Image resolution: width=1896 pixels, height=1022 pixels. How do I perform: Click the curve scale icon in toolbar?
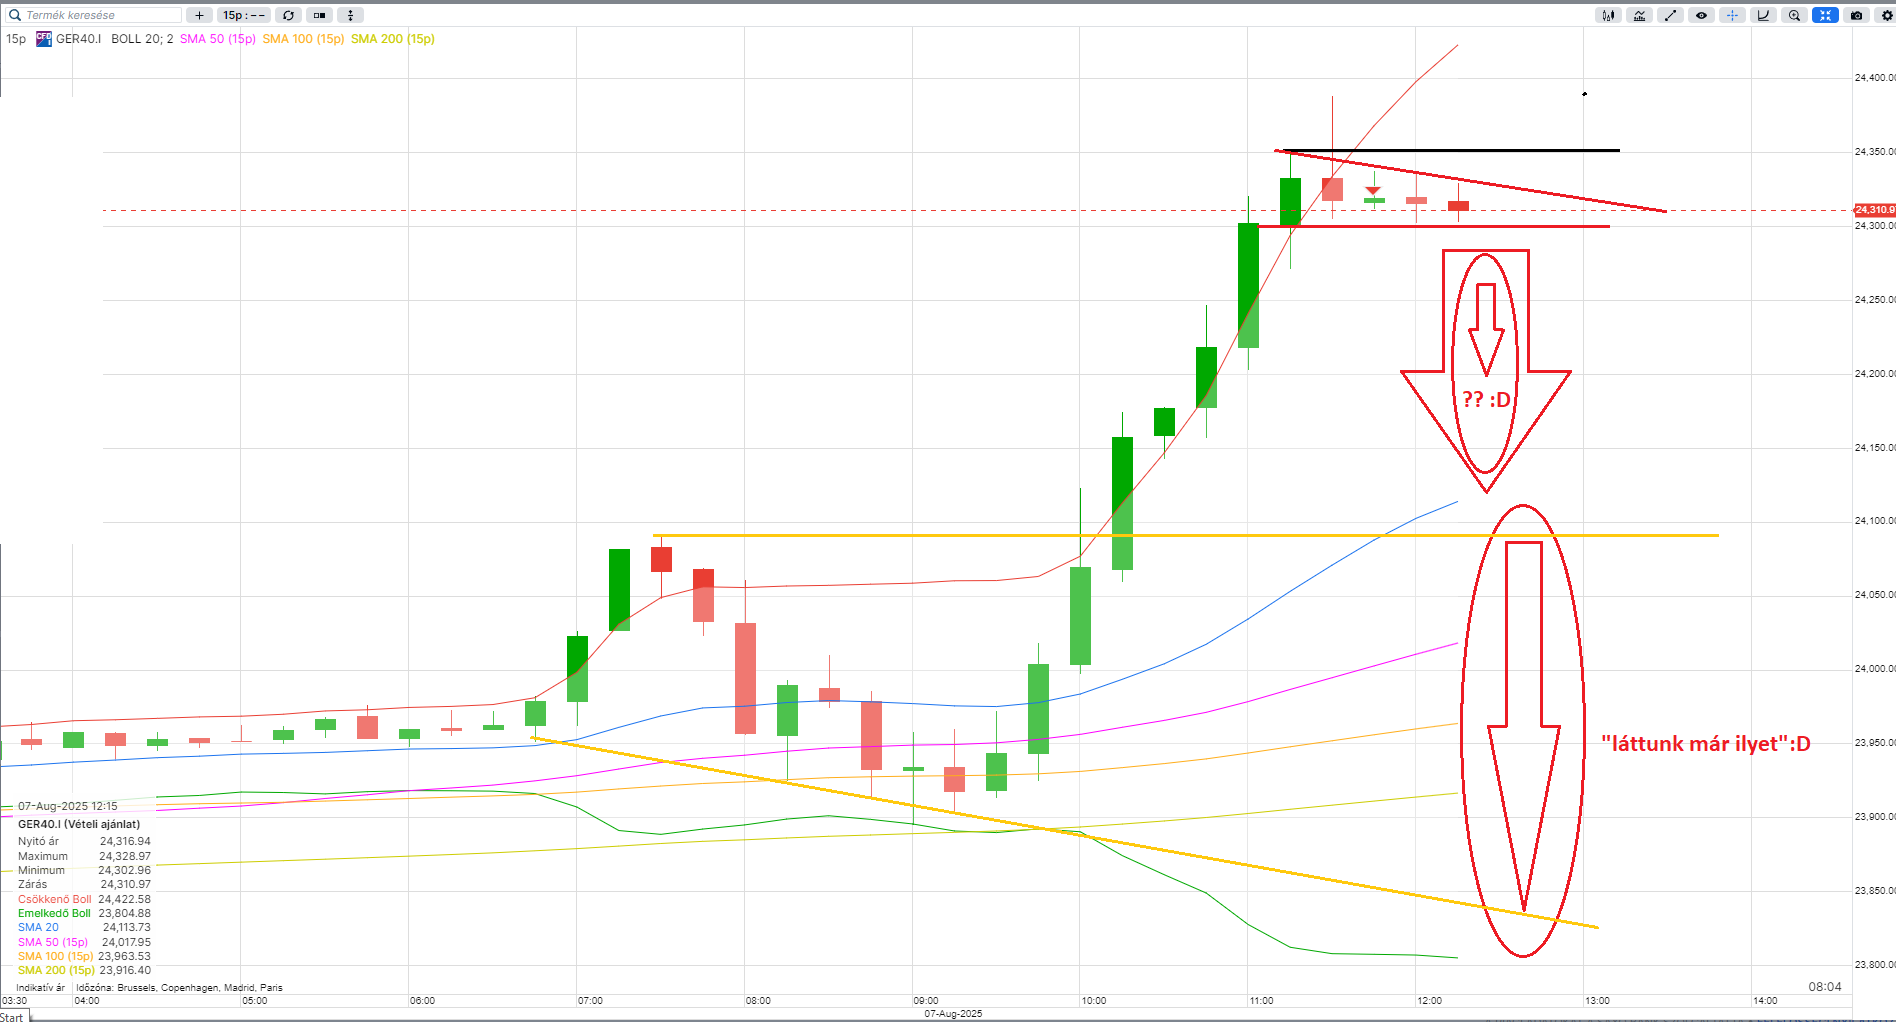click(1763, 15)
